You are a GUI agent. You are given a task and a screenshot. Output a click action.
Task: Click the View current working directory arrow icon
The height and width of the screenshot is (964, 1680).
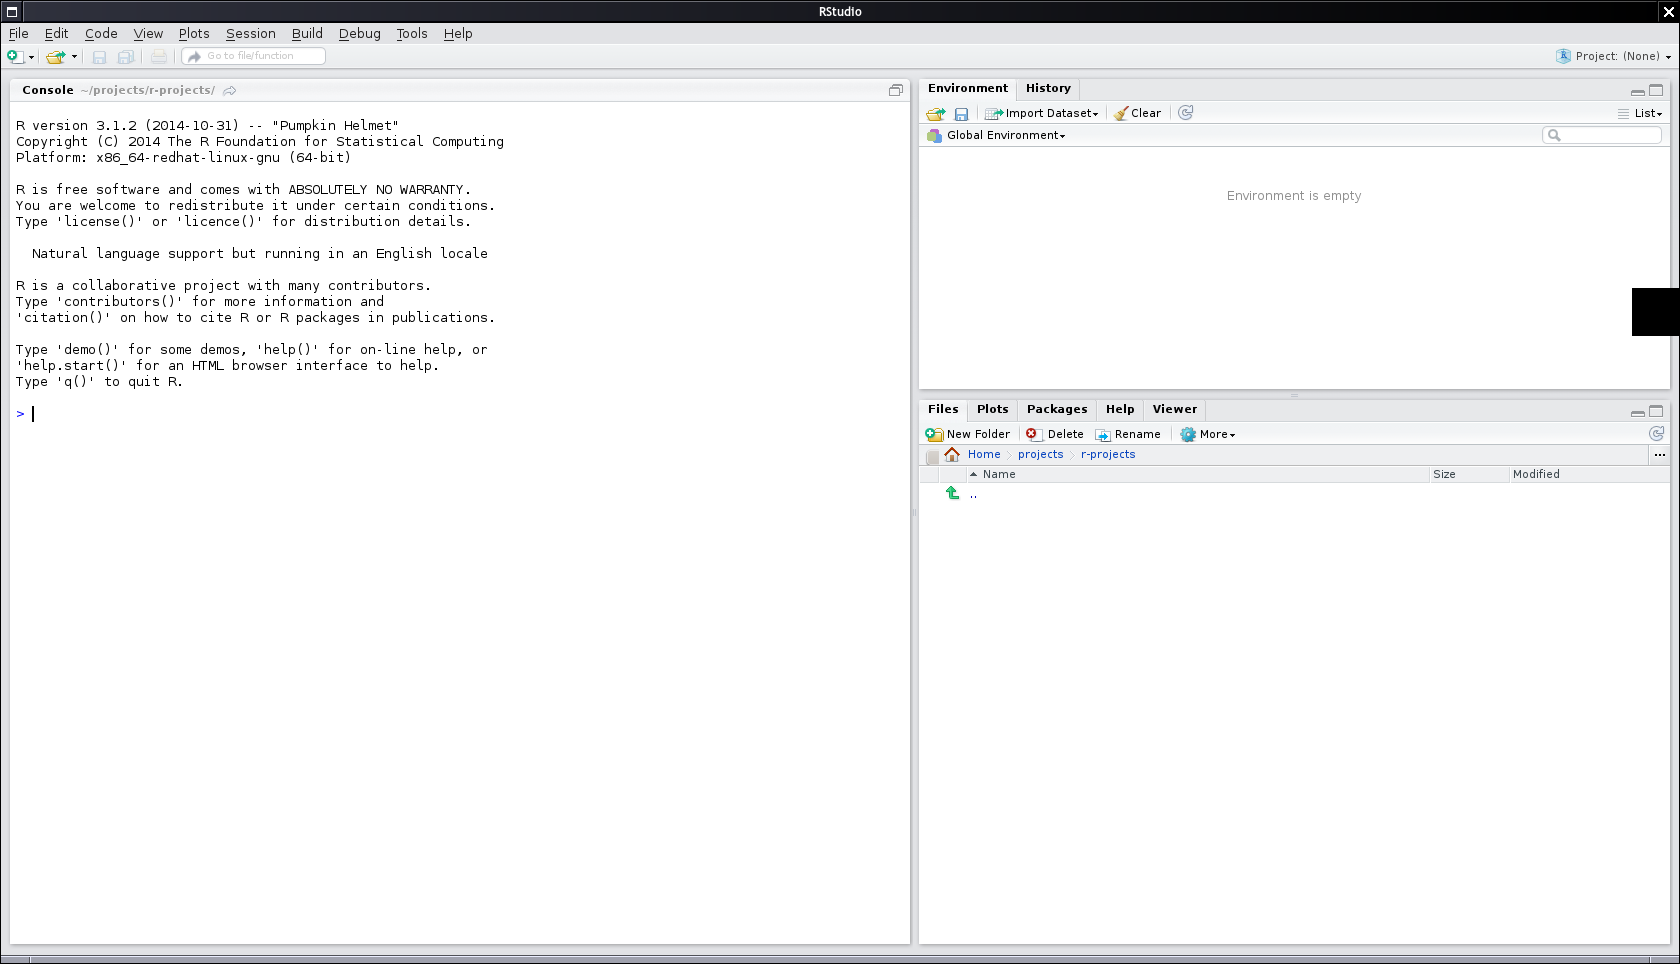[230, 90]
